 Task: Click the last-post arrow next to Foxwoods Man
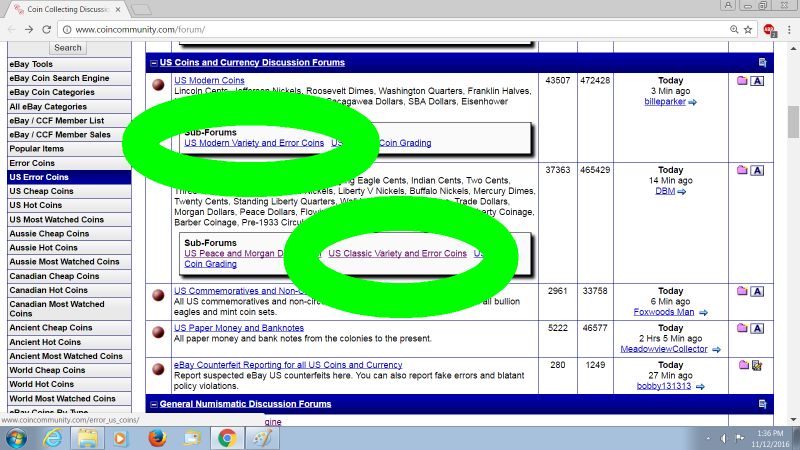pos(703,312)
